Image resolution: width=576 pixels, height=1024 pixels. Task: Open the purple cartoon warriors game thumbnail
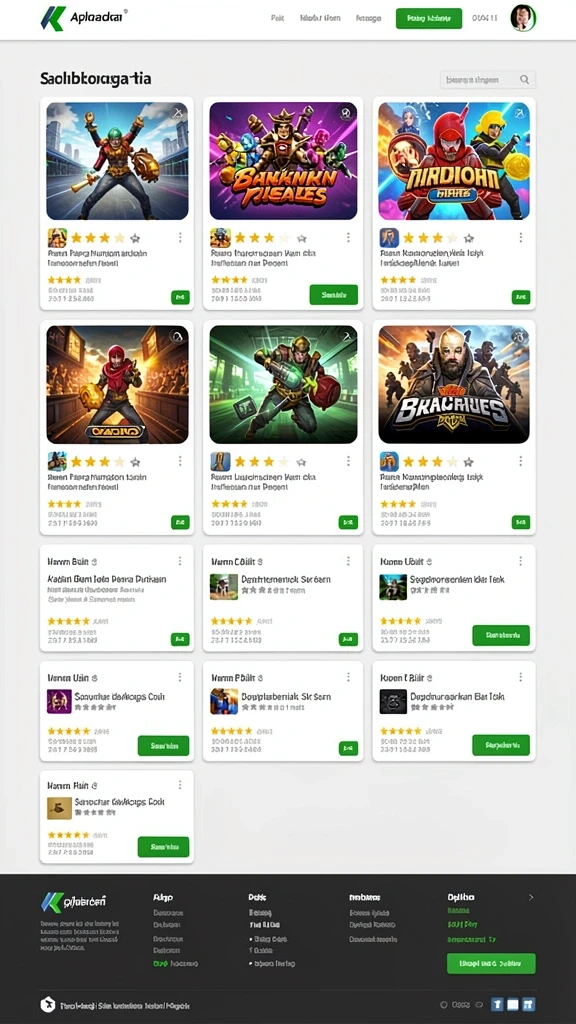pos(283,161)
